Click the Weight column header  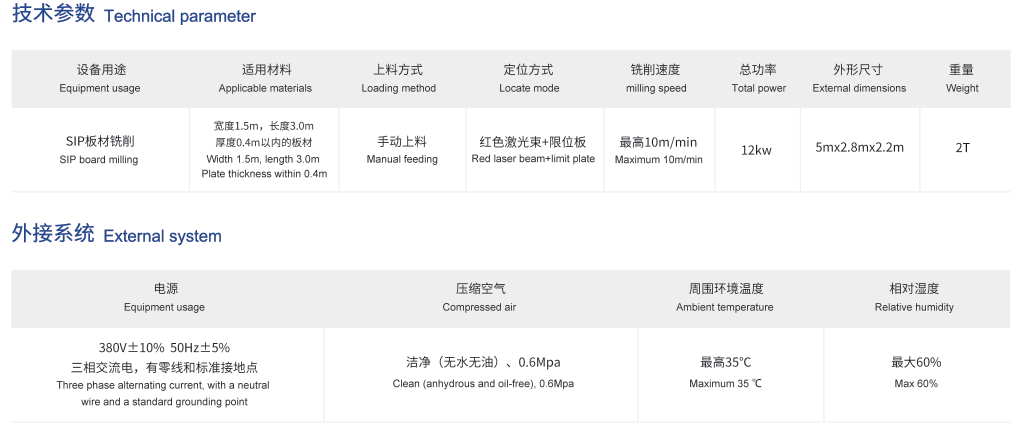pyautogui.click(x=961, y=78)
